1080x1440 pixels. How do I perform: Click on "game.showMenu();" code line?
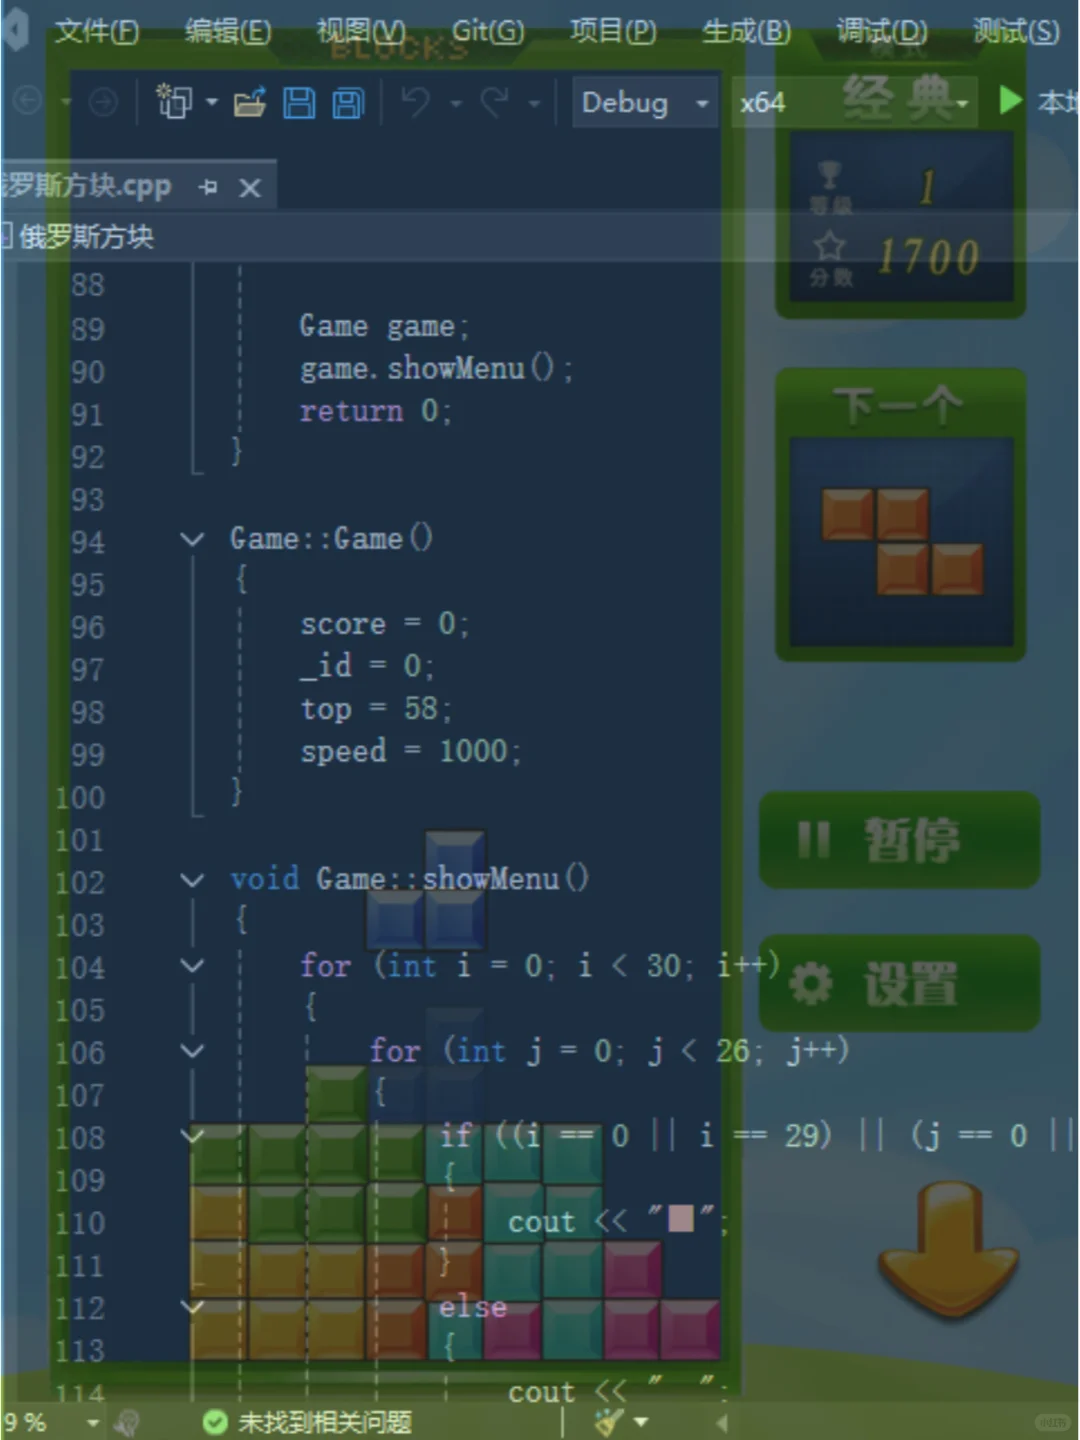coord(436,369)
